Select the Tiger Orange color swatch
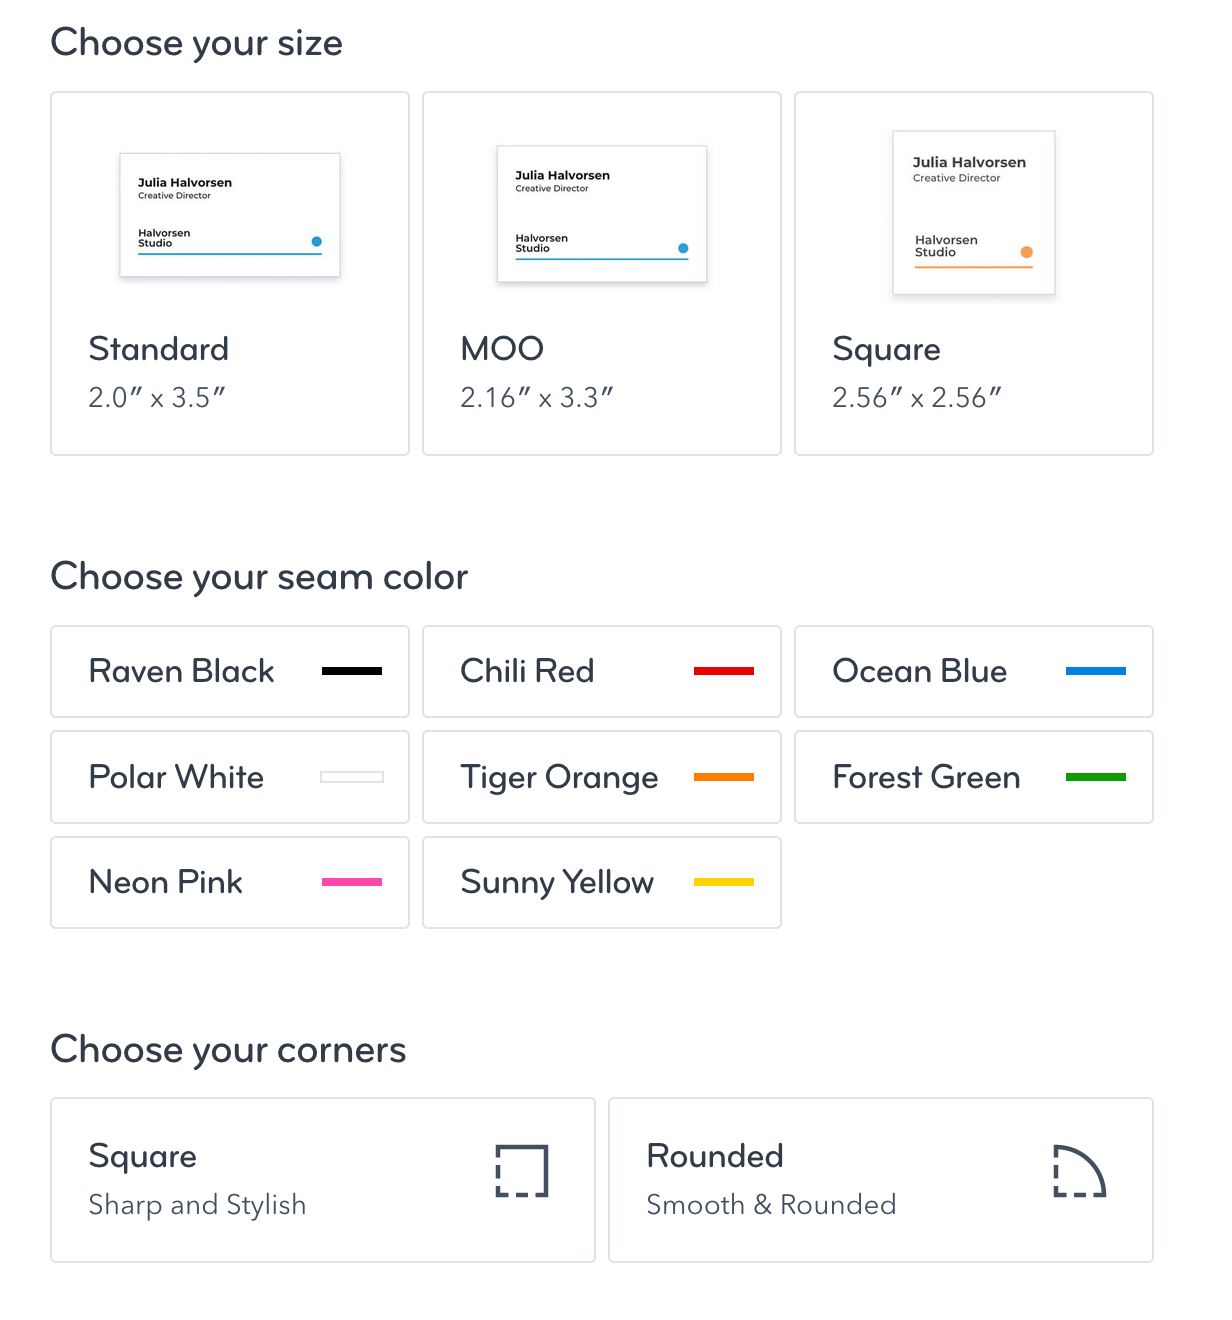This screenshot has width=1232, height=1320. point(724,777)
